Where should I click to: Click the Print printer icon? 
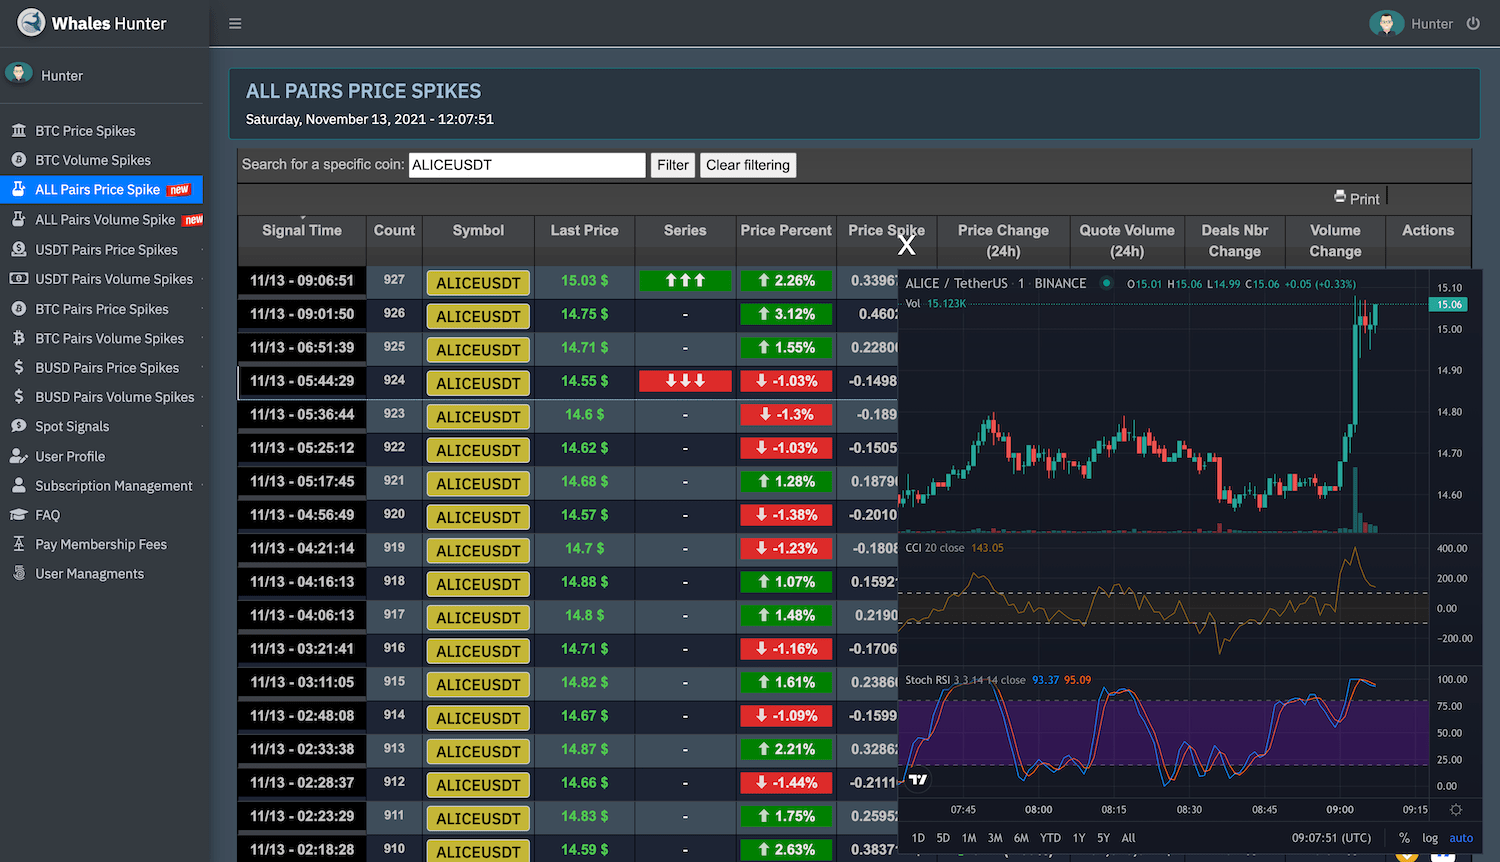point(1340,197)
